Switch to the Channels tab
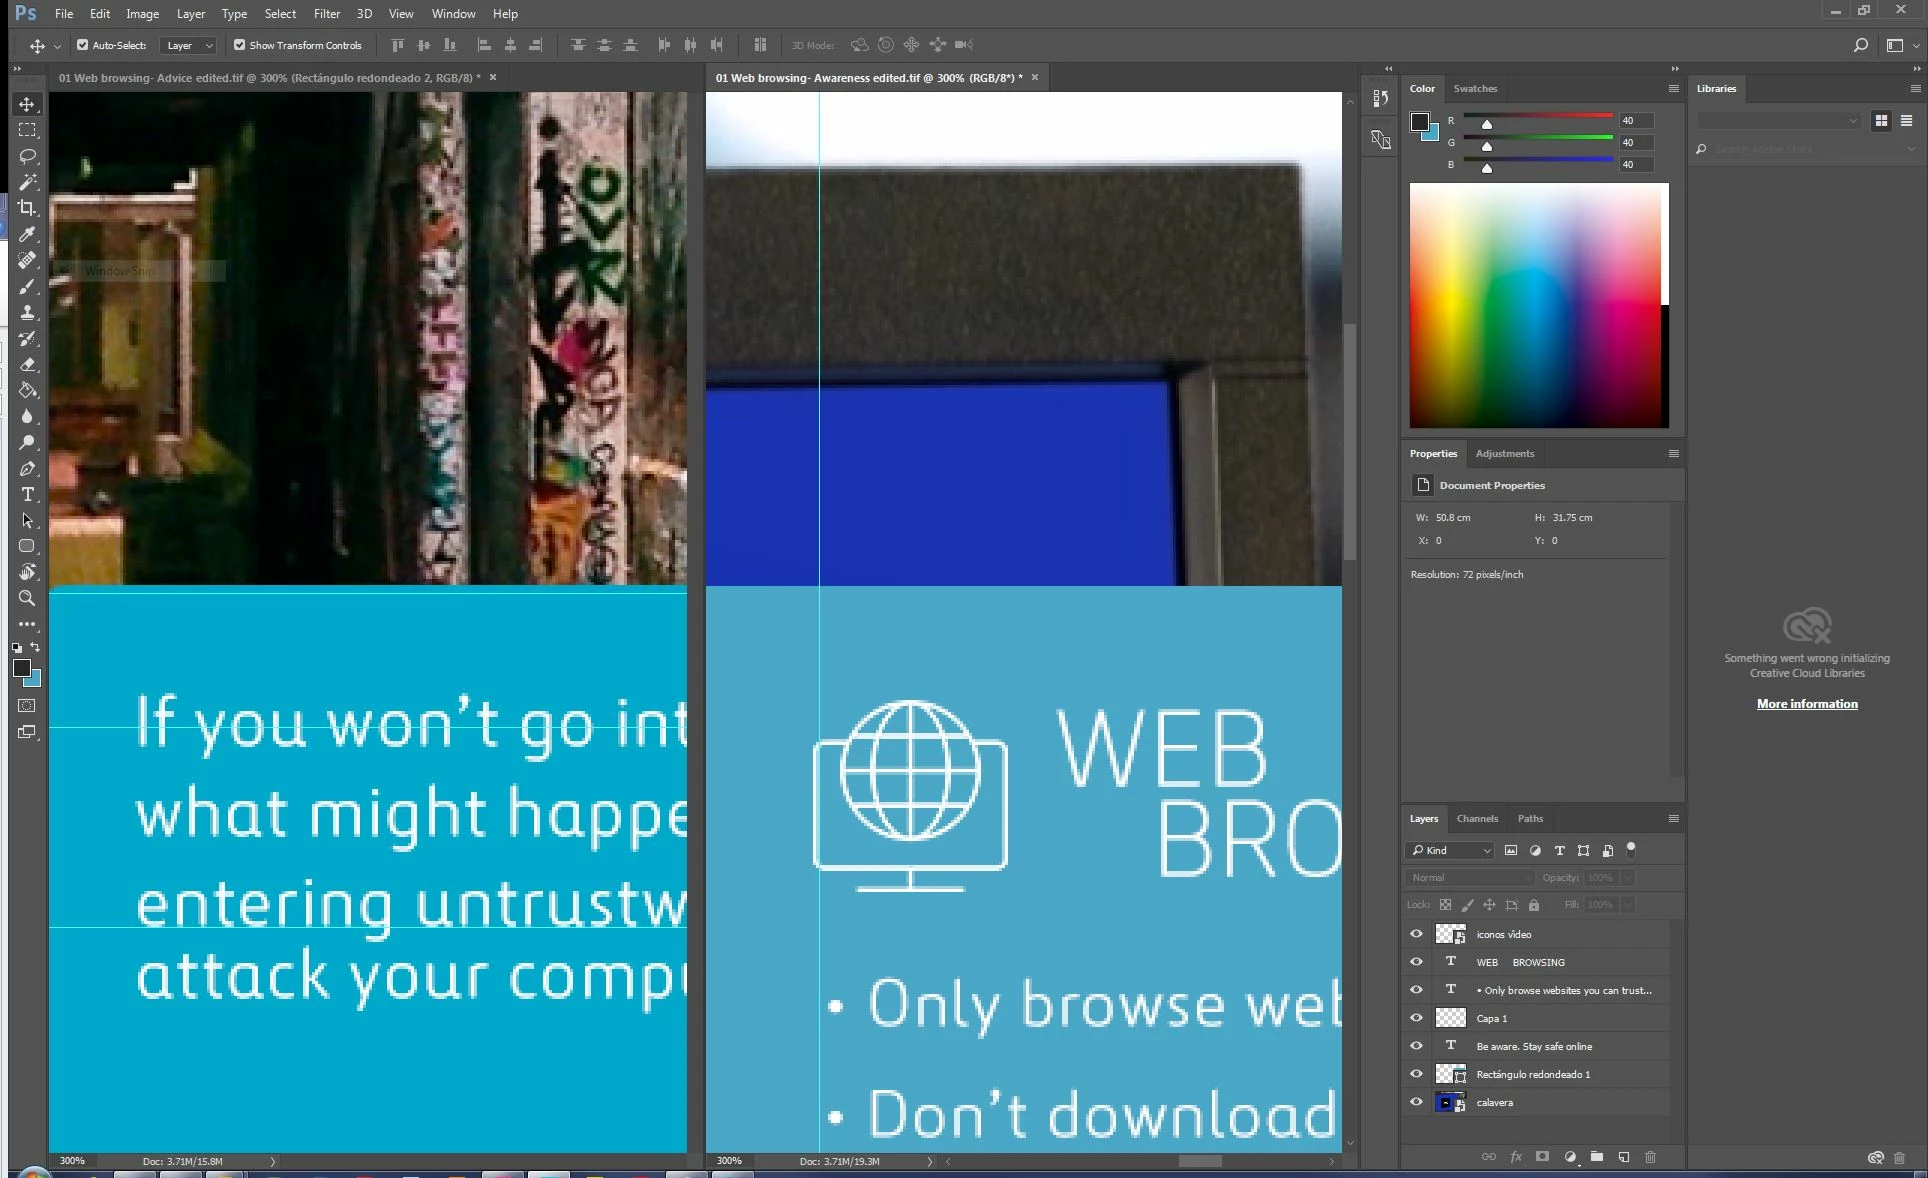 tap(1477, 818)
